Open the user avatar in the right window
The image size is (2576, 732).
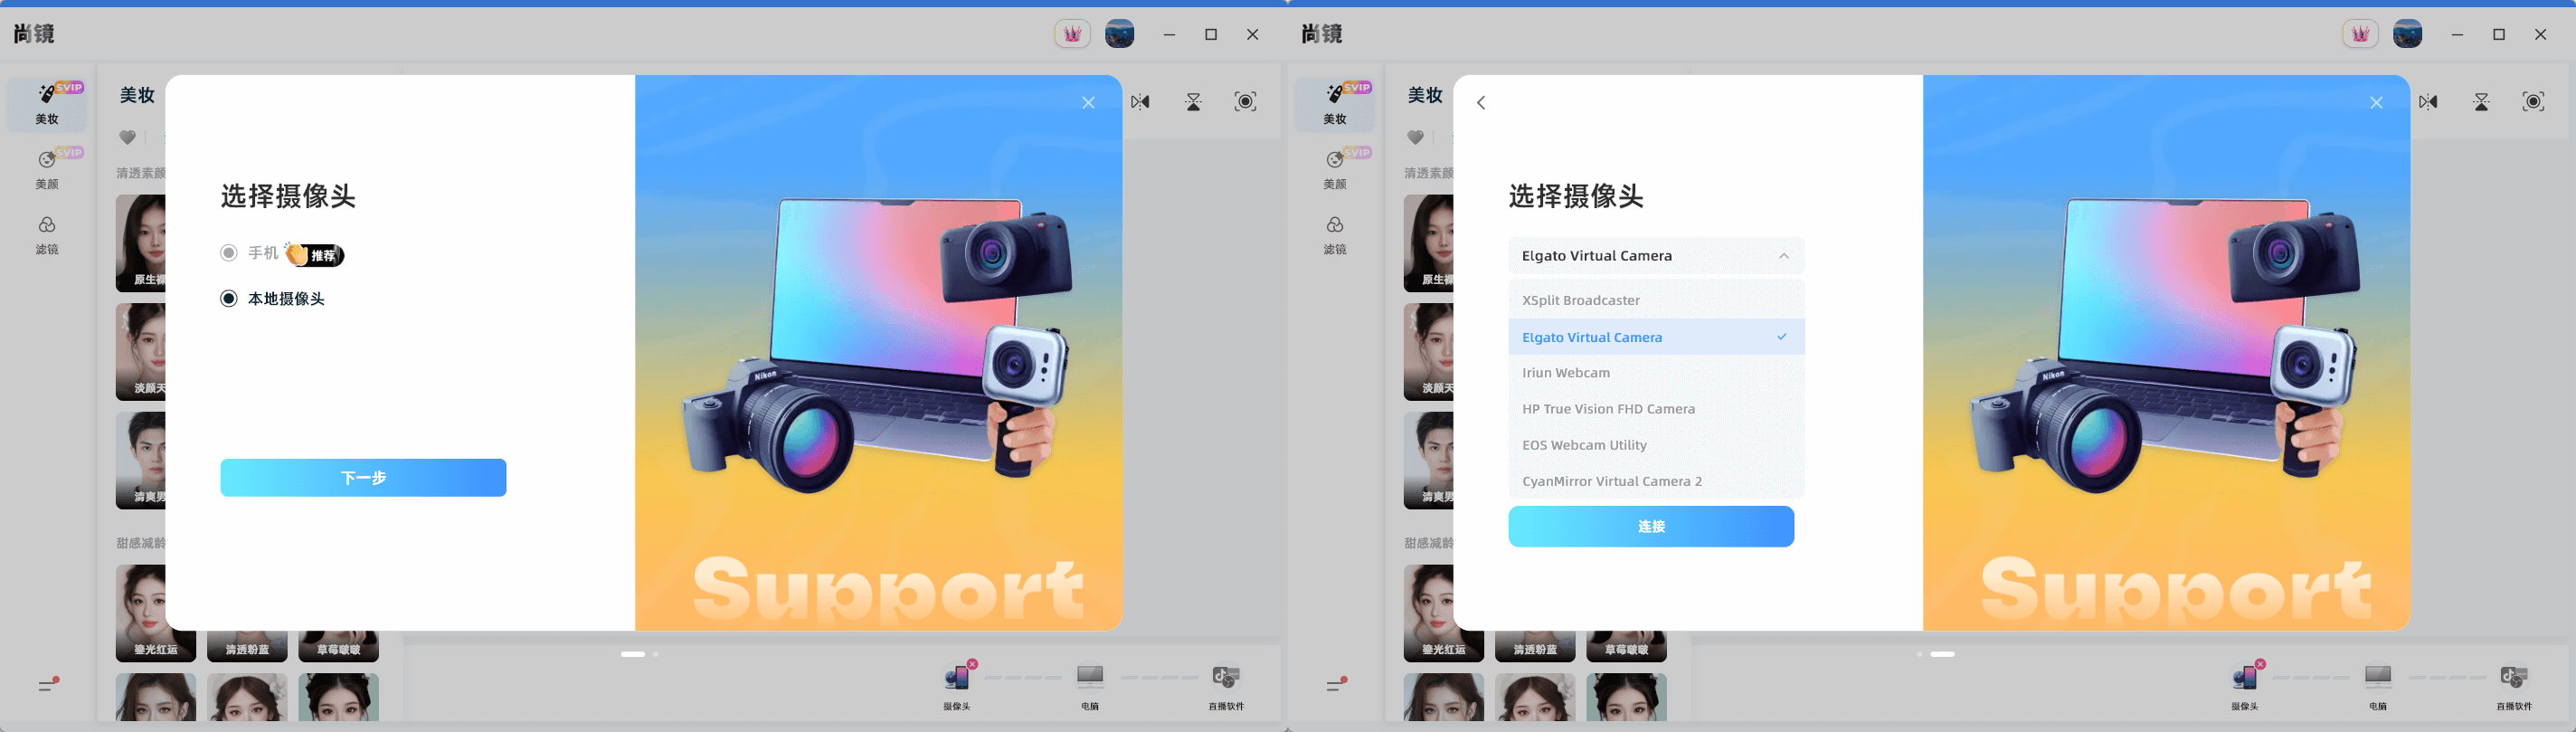pos(2407,34)
